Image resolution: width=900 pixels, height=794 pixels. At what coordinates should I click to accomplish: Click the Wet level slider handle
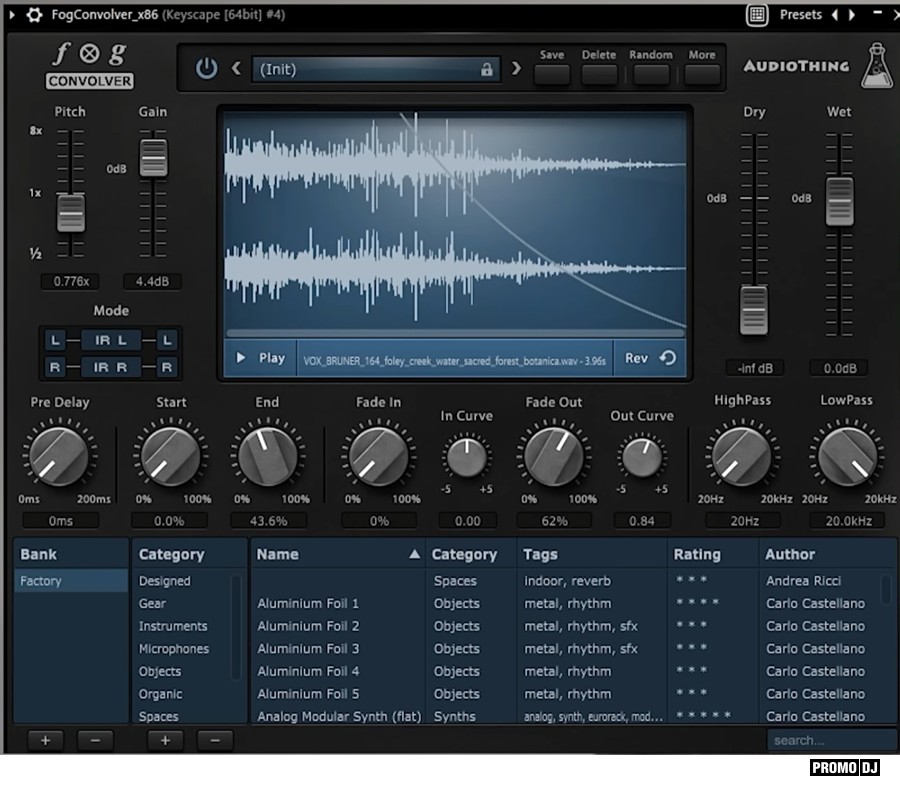pos(839,201)
